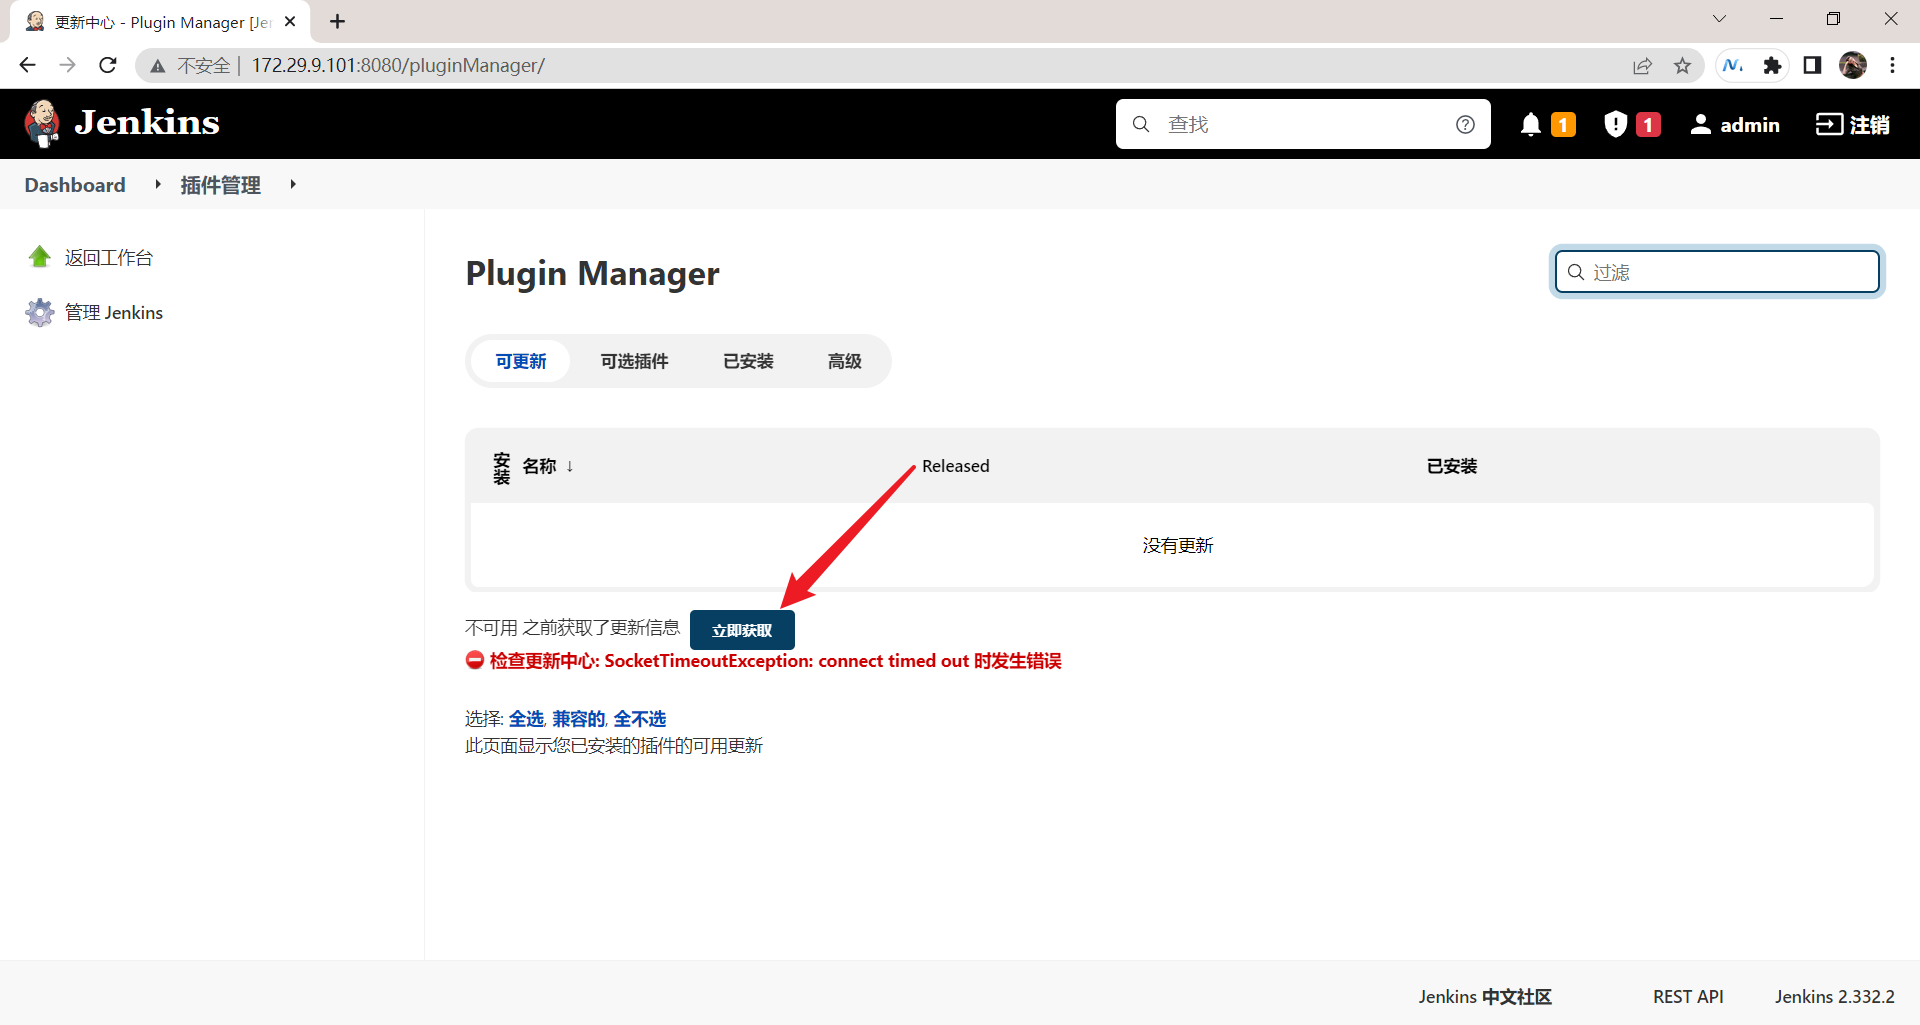The width and height of the screenshot is (1920, 1025).
Task: Switch to the 高级 tab
Action: [x=845, y=361]
